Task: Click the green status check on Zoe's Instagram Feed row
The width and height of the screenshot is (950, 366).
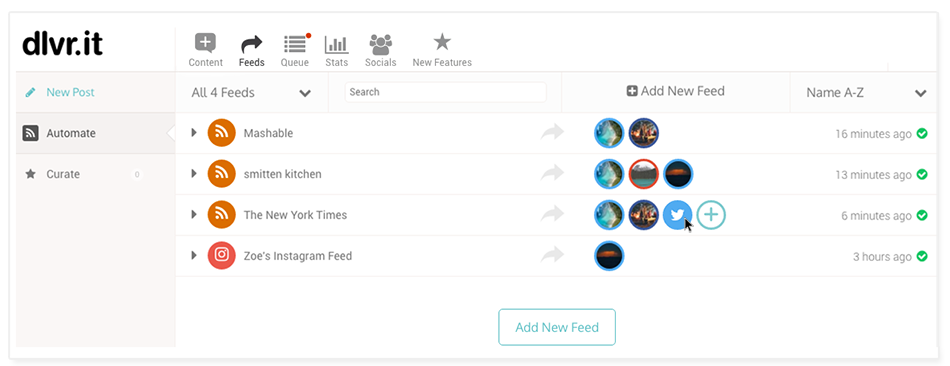Action: click(x=922, y=256)
